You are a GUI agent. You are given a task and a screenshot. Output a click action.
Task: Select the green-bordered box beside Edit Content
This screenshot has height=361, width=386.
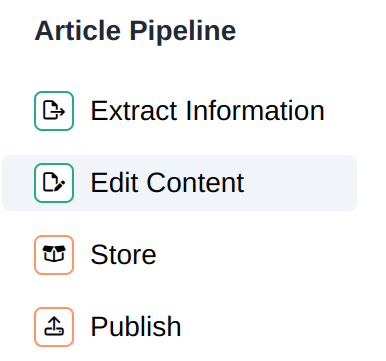click(x=54, y=183)
